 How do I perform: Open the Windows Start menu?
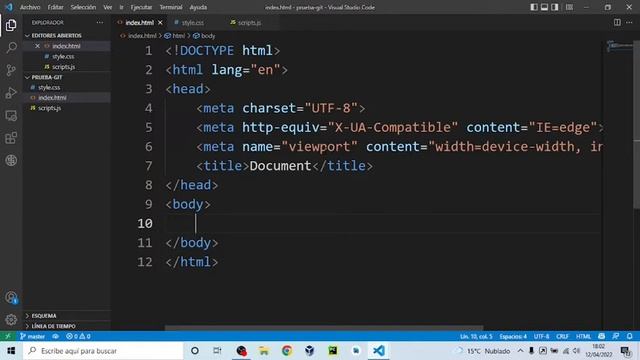click(11, 351)
